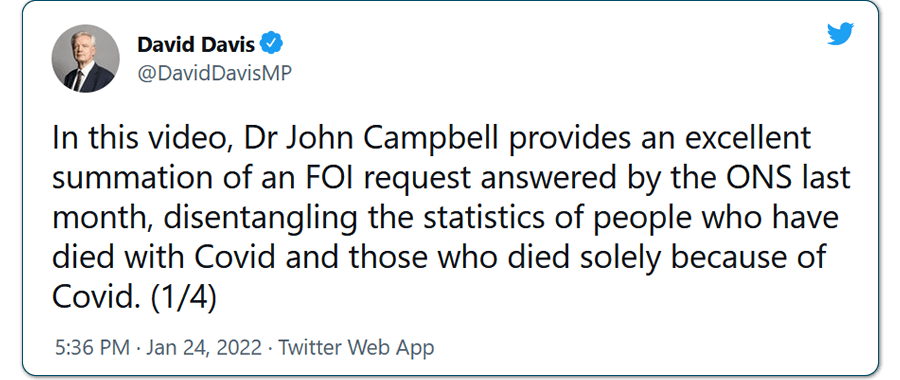Click the @DavidDavisMP handle
This screenshot has width=900, height=380.
point(215,73)
